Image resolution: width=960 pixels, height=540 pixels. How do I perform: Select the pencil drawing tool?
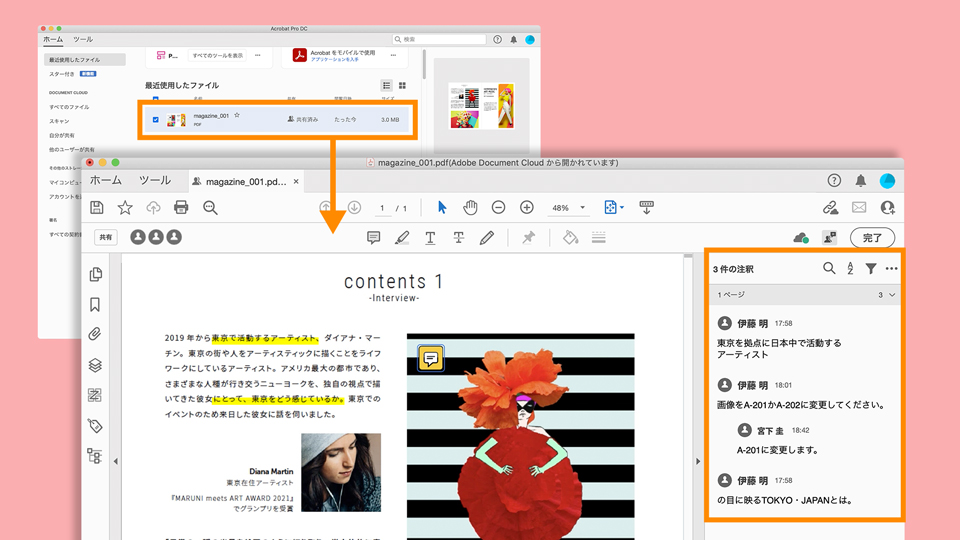point(487,238)
